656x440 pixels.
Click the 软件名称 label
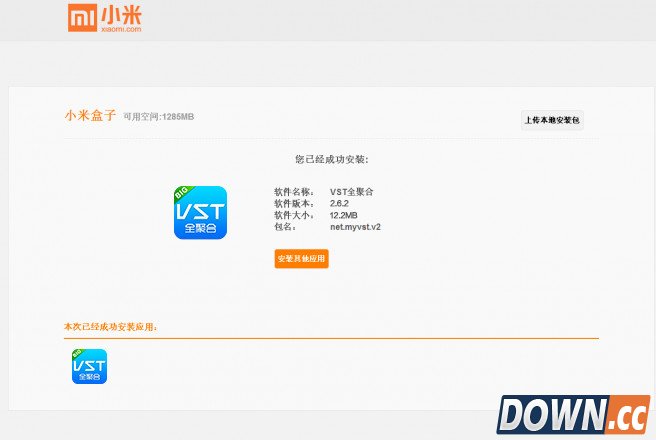point(294,192)
